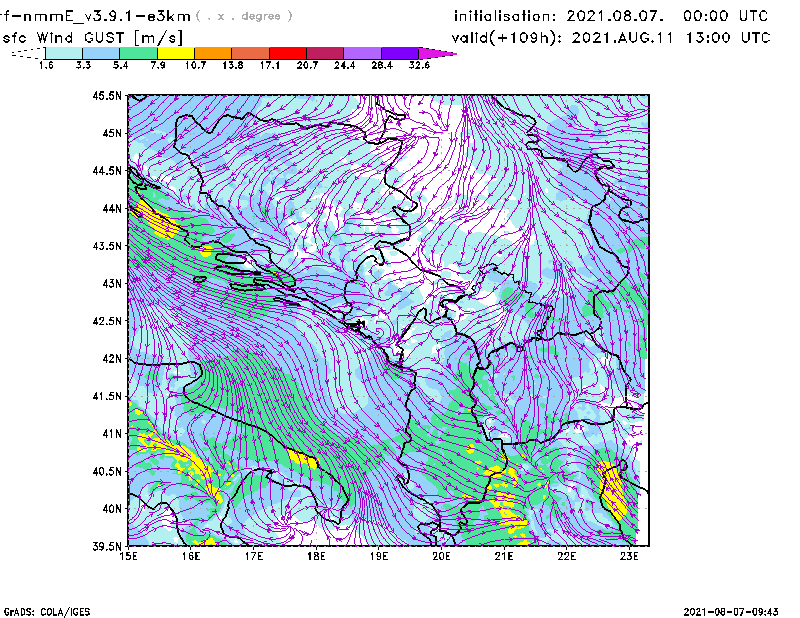Click the legend value 32.6

[x=419, y=65]
